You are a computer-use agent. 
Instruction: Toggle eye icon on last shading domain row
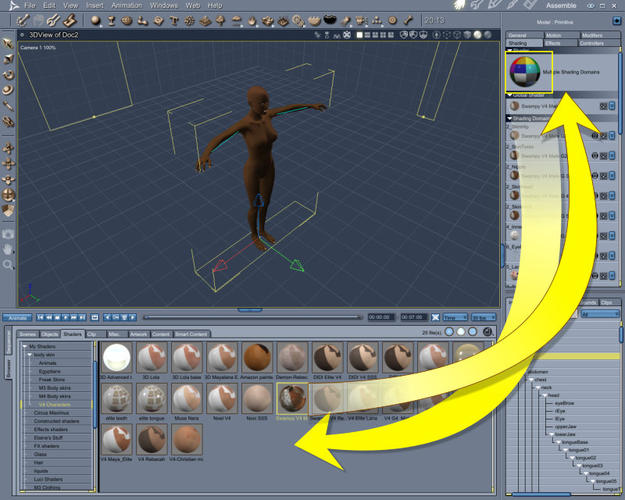tap(595, 276)
